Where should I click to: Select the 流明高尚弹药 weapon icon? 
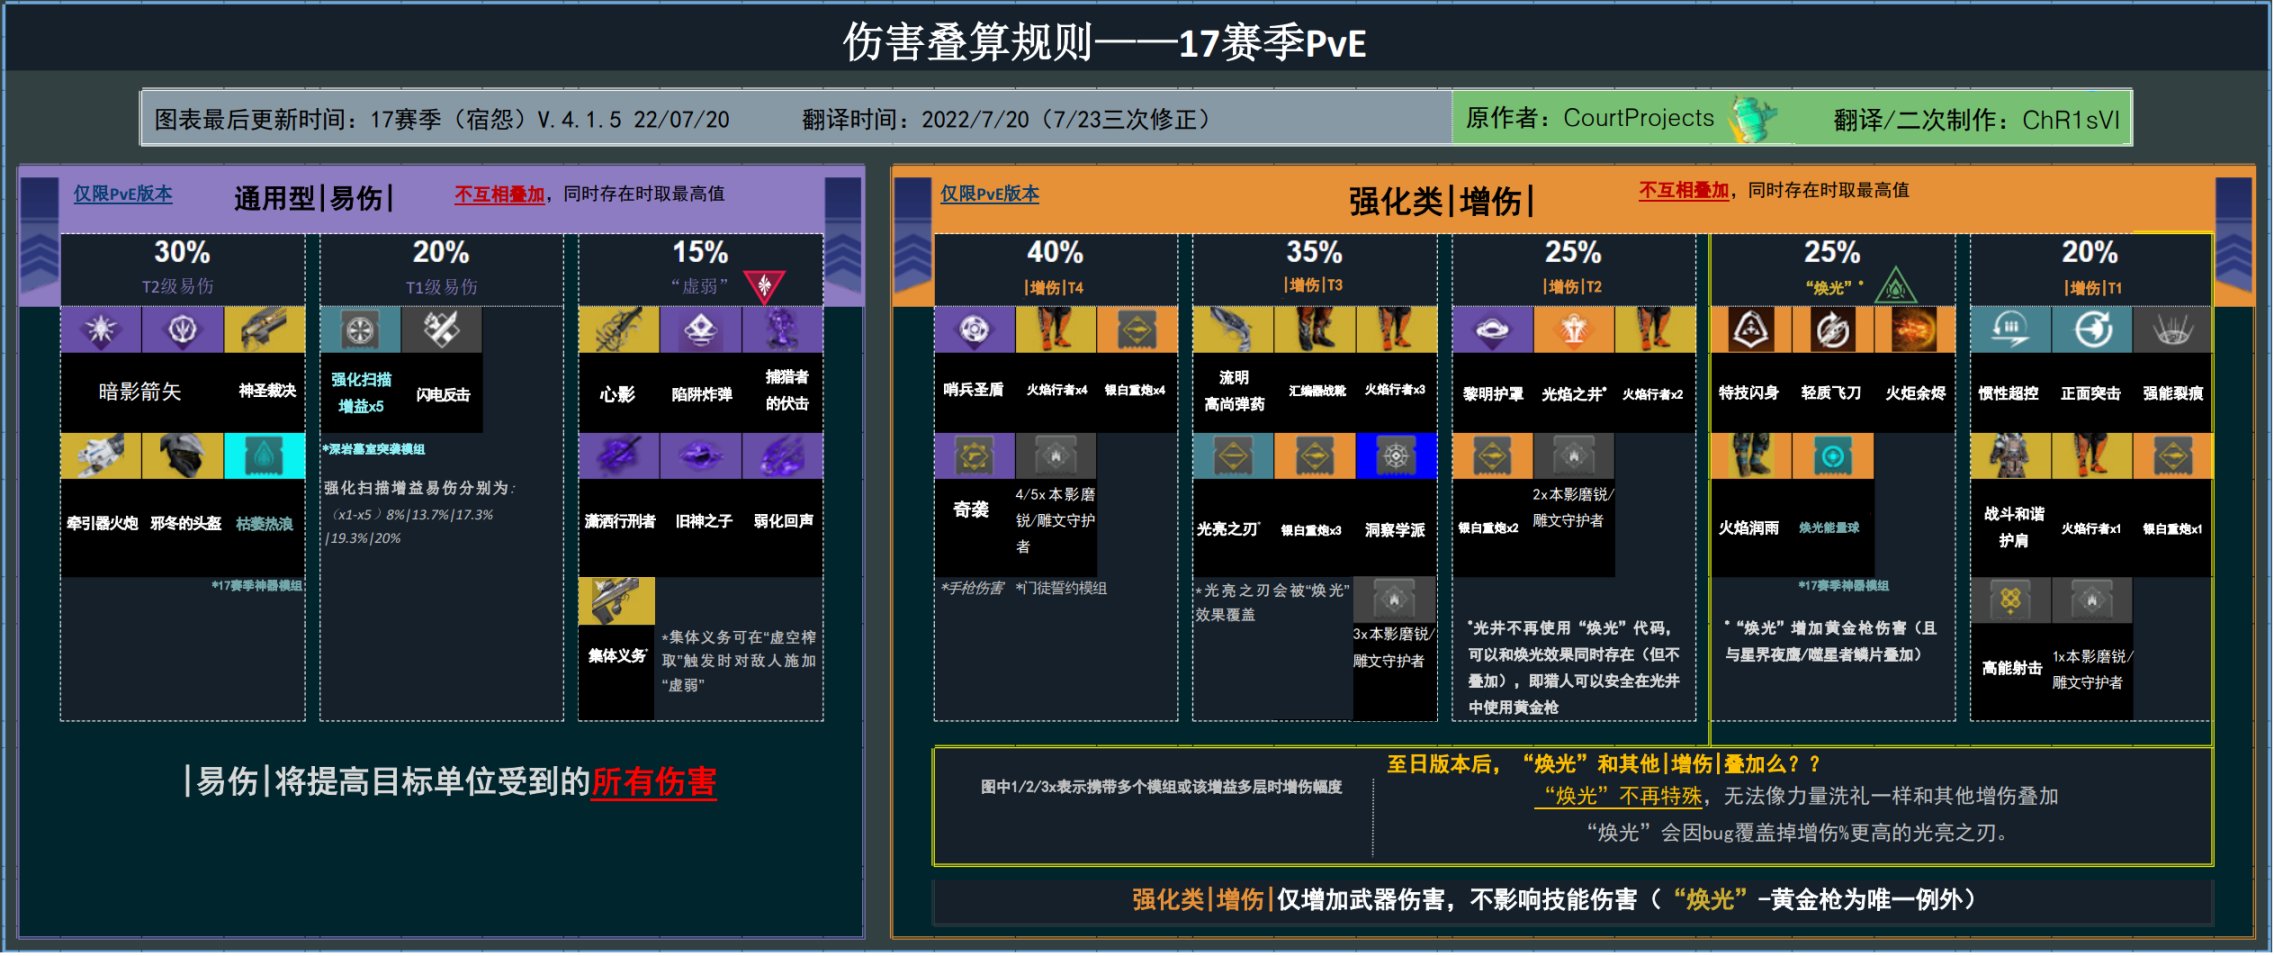tap(1233, 330)
